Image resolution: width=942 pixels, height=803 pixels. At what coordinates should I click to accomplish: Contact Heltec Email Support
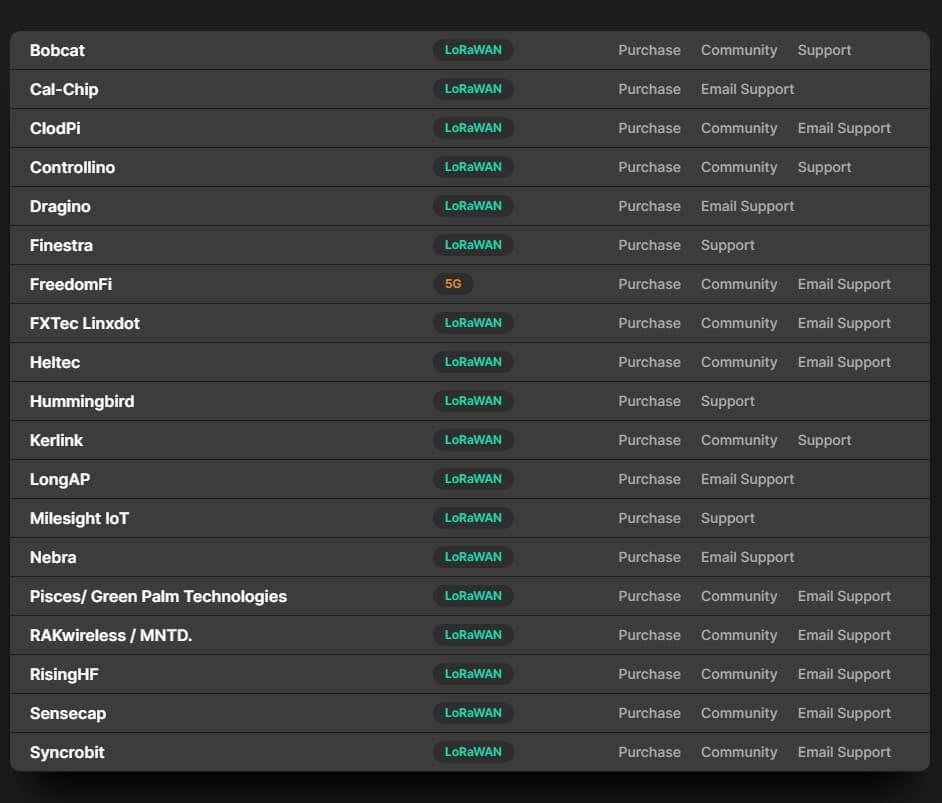coord(844,363)
